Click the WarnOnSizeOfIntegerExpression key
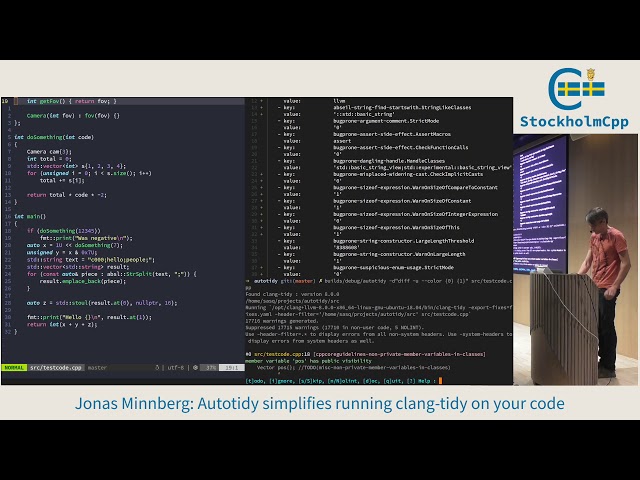This screenshot has width=640, height=480. [415, 214]
